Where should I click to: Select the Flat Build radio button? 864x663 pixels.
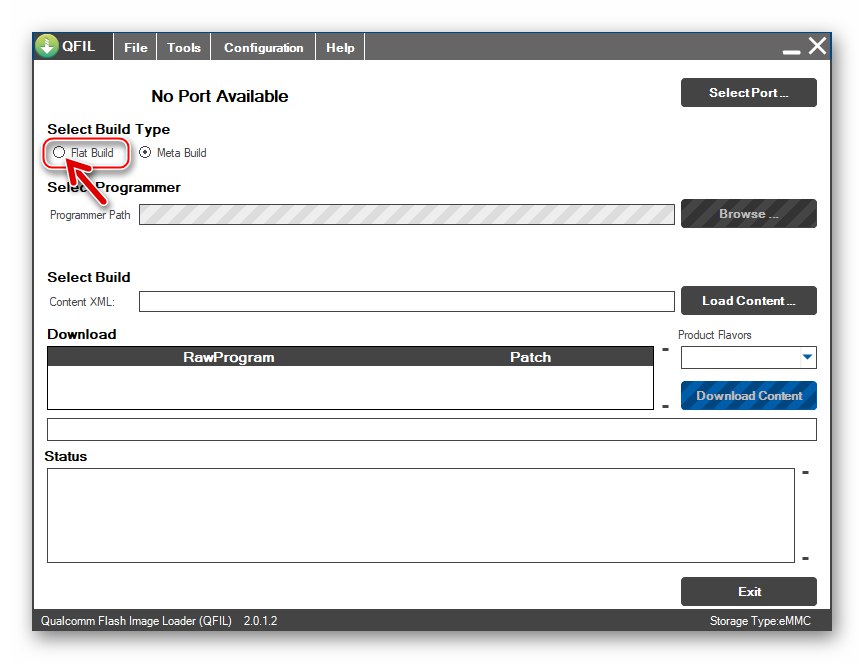pos(60,153)
